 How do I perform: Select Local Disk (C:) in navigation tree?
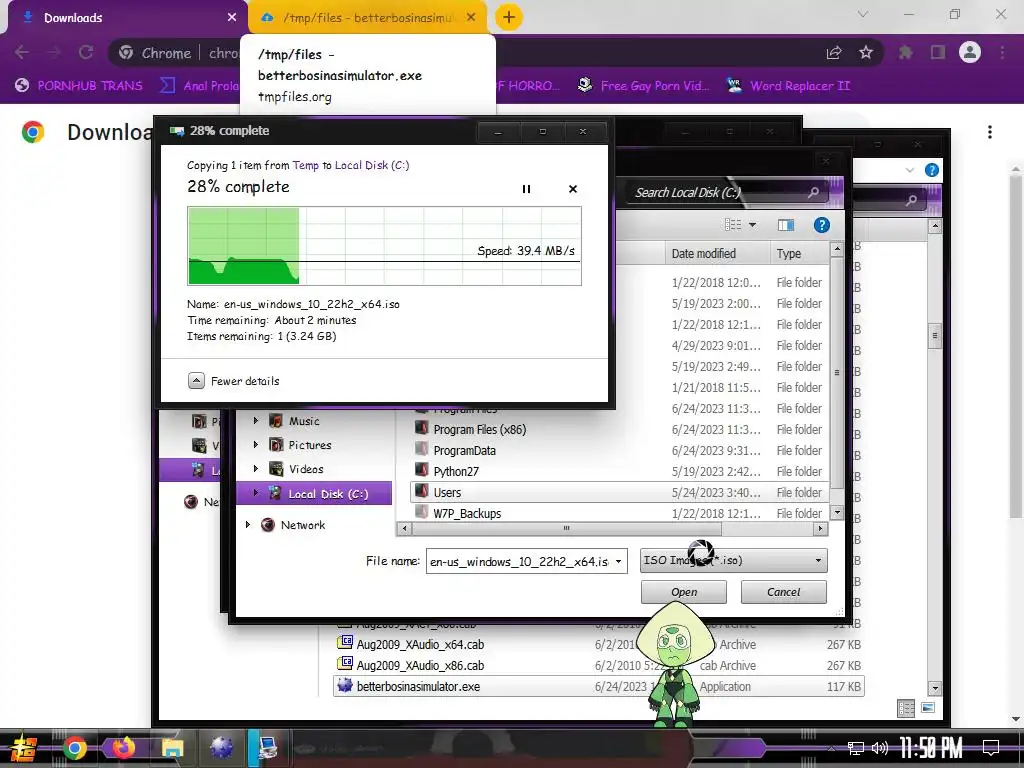tap(328, 494)
